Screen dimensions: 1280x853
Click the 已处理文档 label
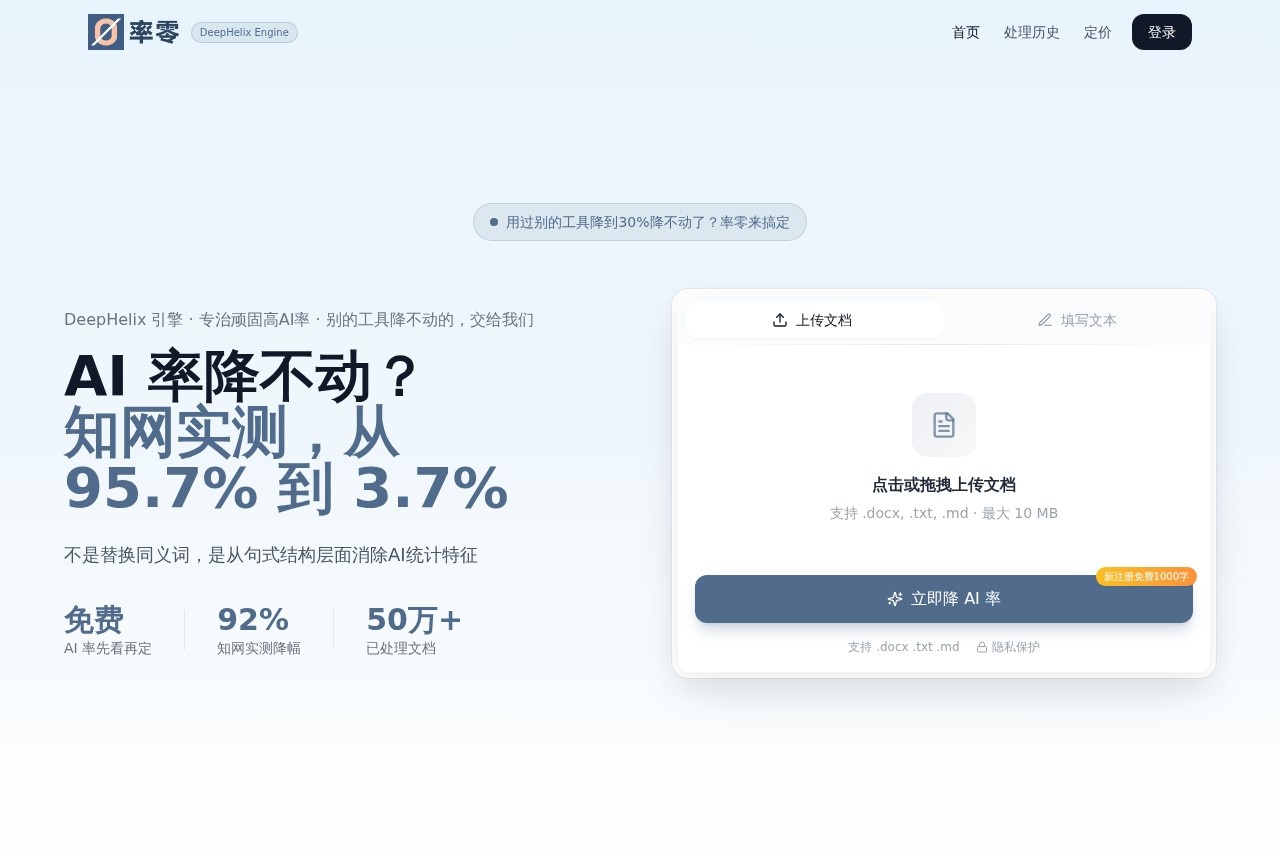(401, 648)
